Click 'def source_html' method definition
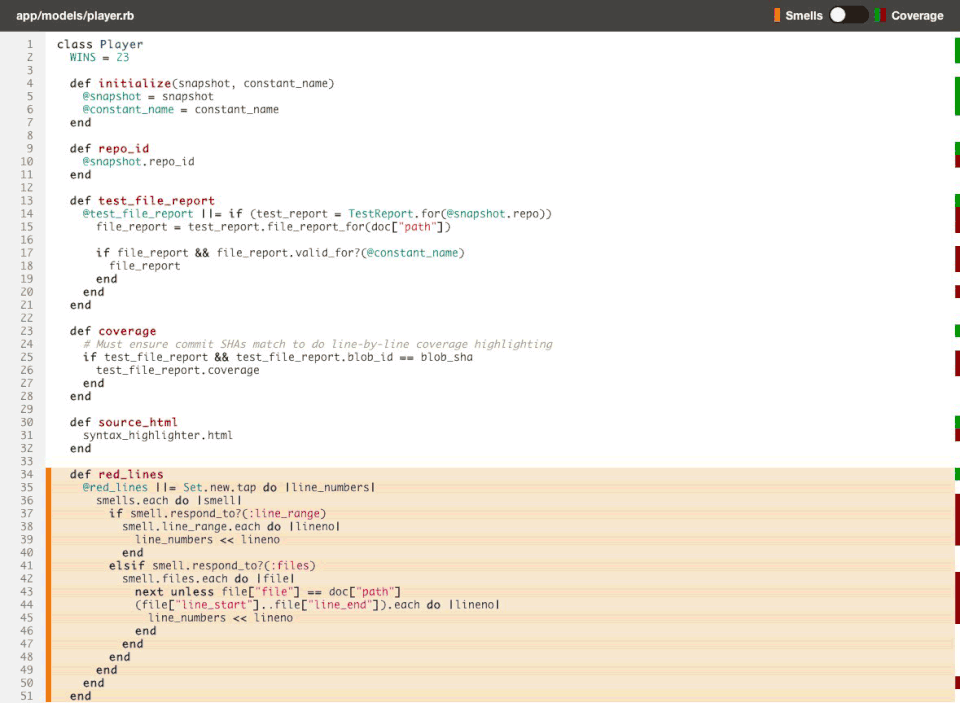This screenshot has height=703, width=960. coord(124,422)
